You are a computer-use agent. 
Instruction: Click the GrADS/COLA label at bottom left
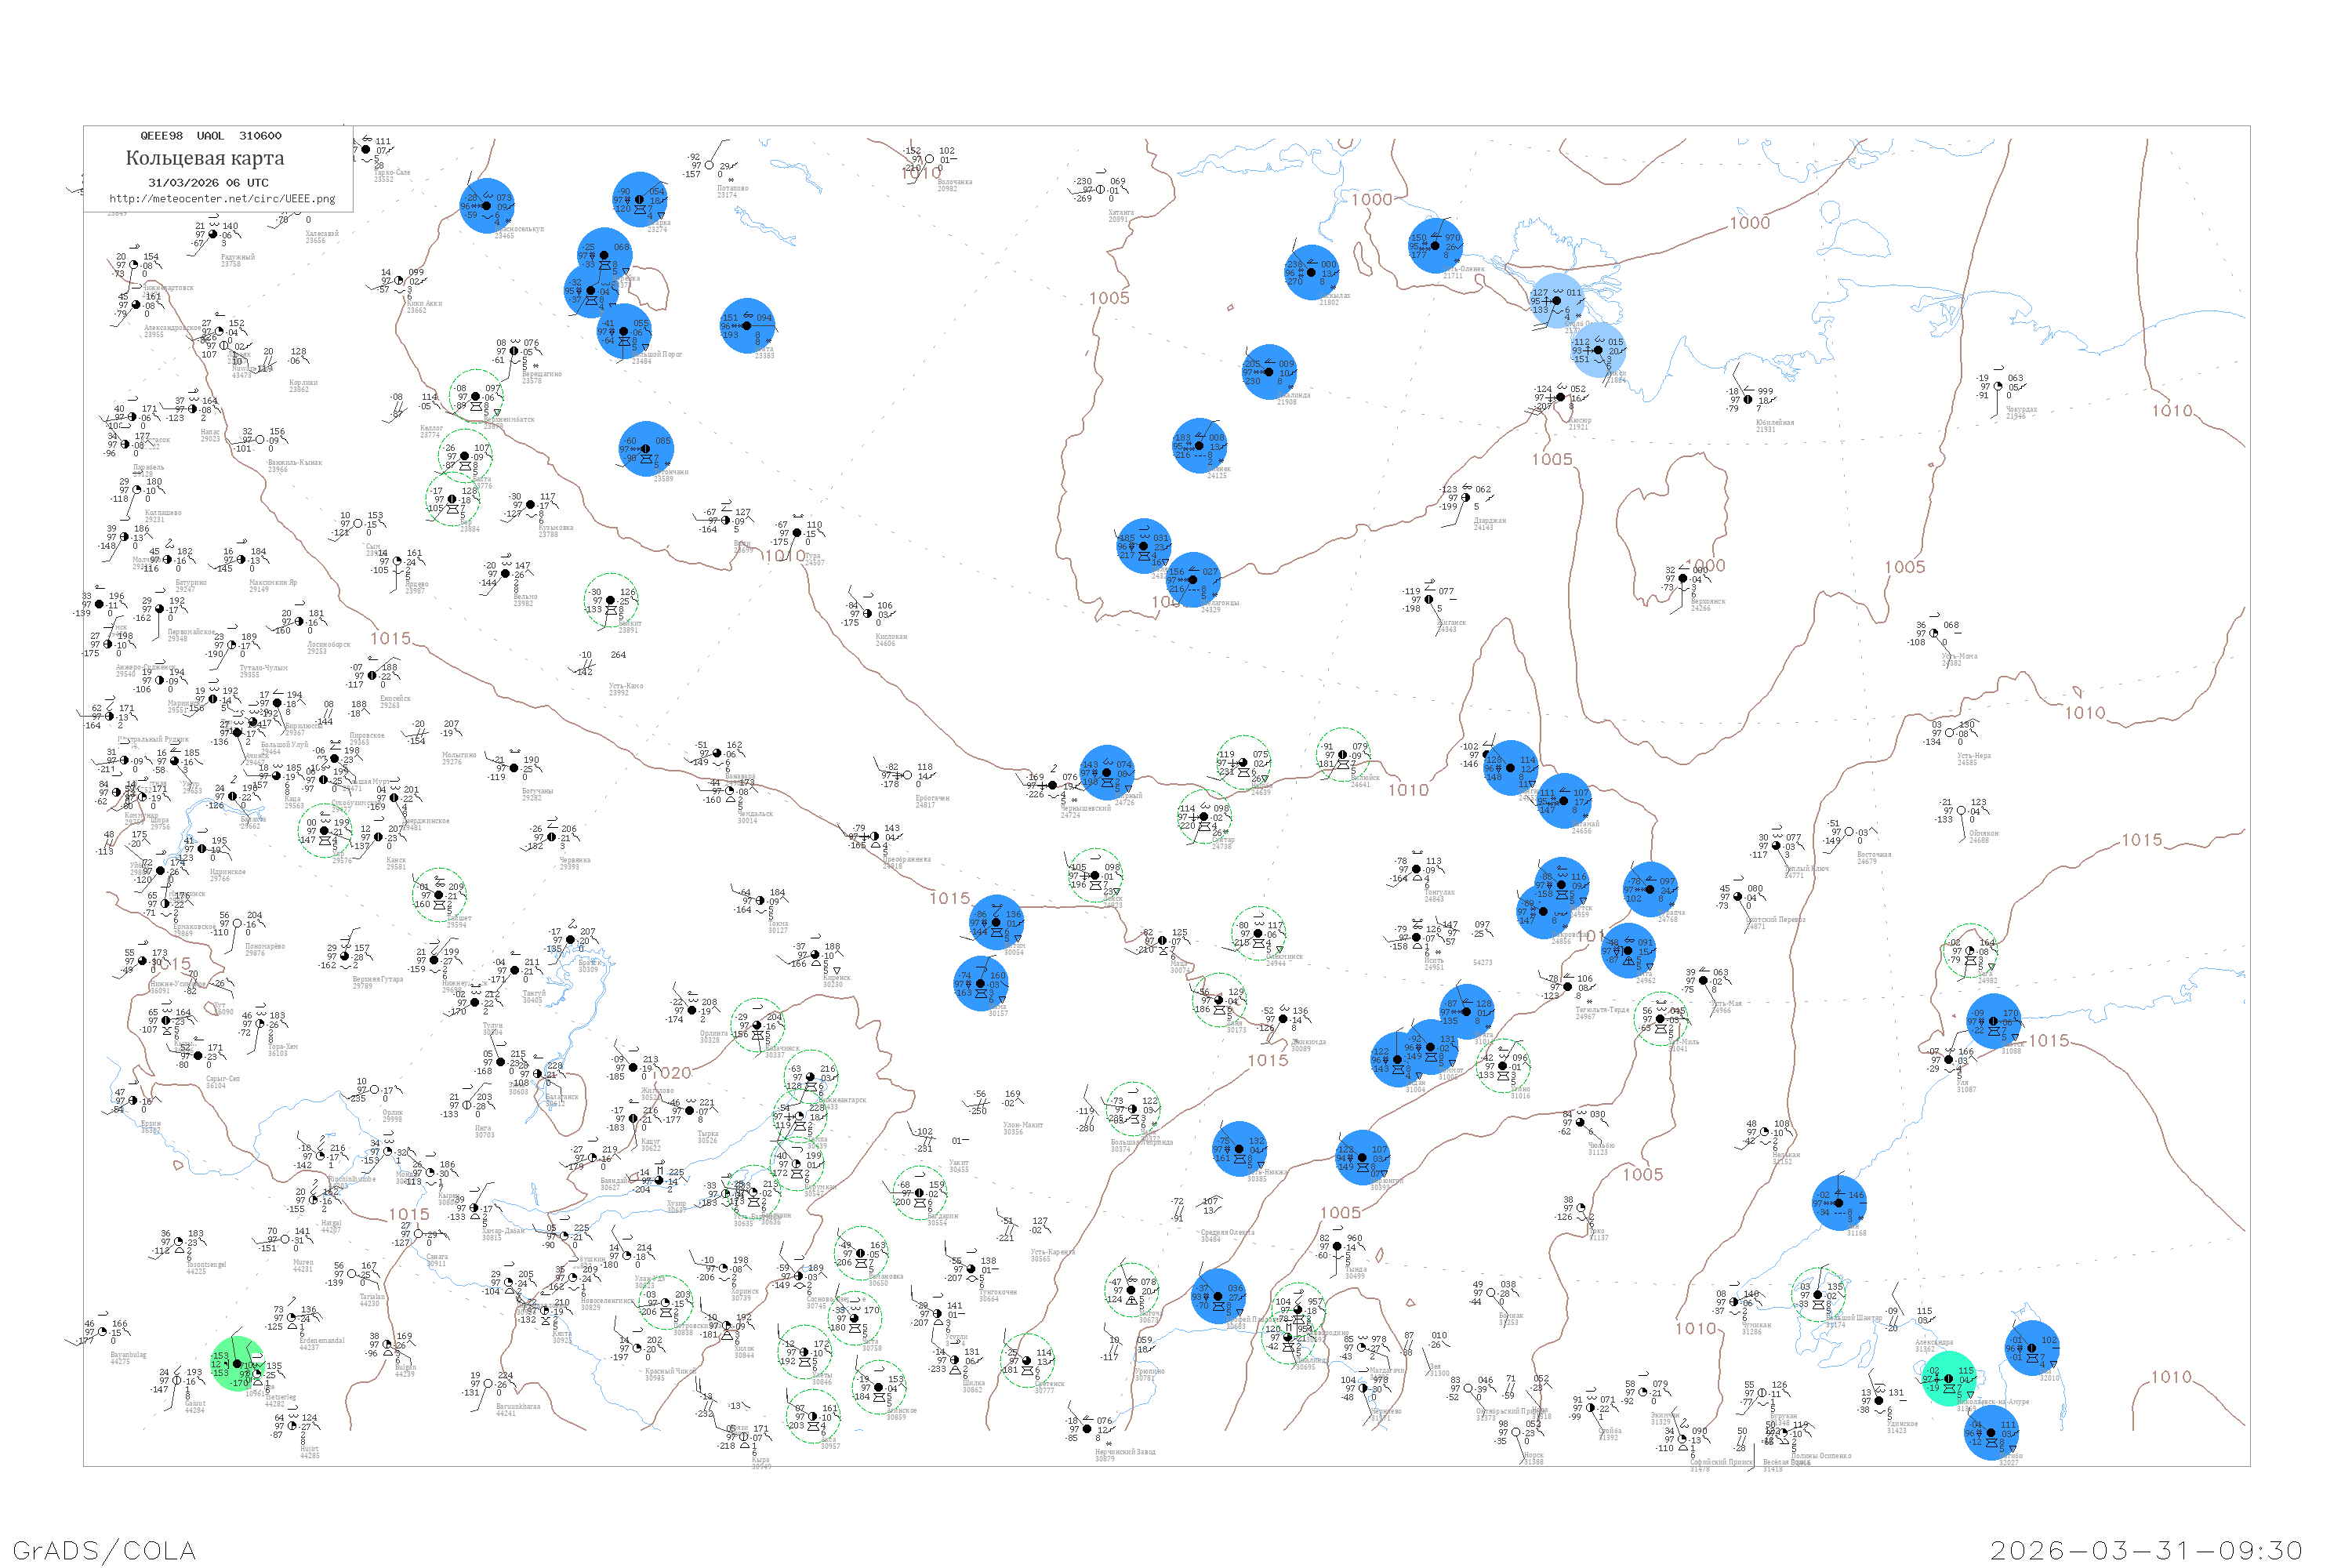tap(104, 1550)
